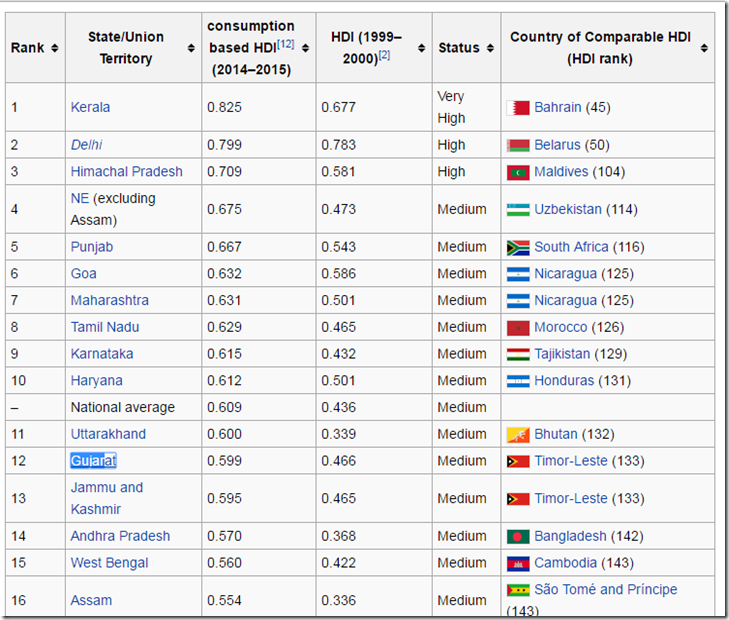Screen dimensions: 729x620
Task: Click the Uzbekistan flag icon
Action: (518, 210)
